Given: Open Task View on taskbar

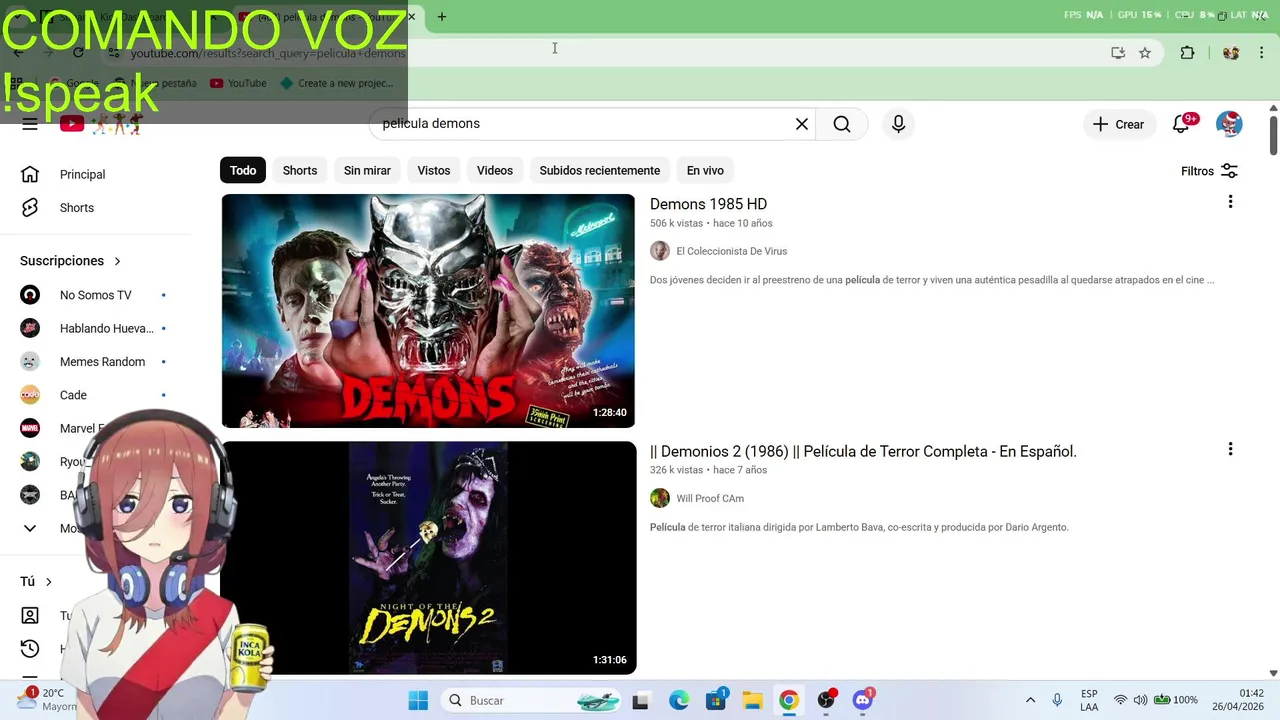Looking at the screenshot, I should pyautogui.click(x=641, y=700).
